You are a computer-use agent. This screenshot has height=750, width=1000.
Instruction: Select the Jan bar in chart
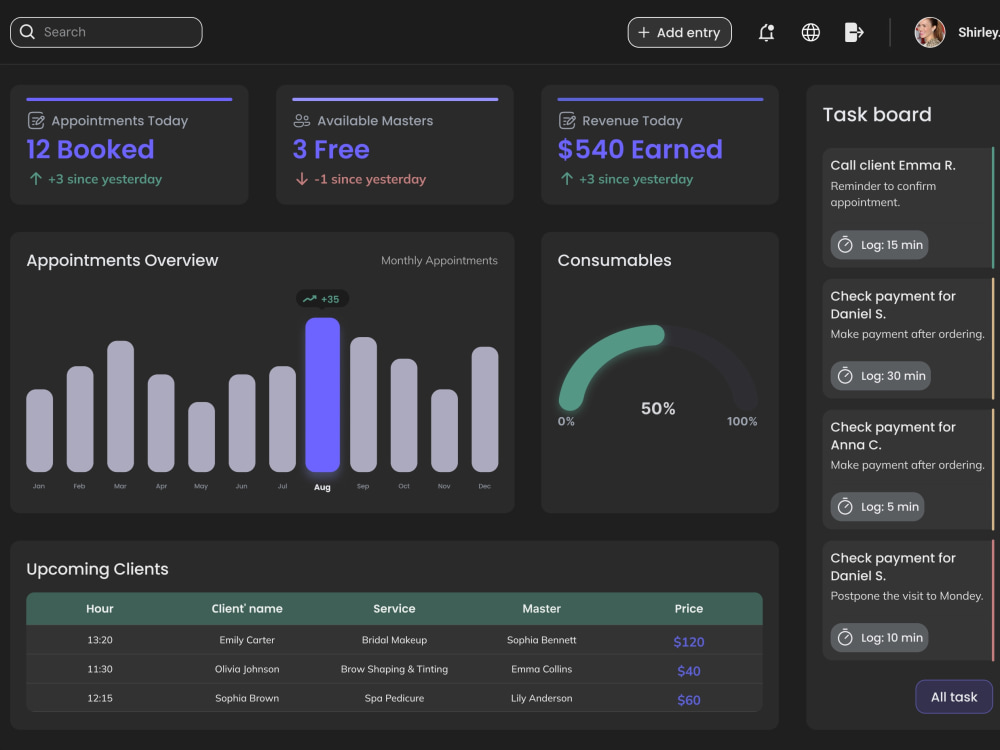(x=40, y=430)
